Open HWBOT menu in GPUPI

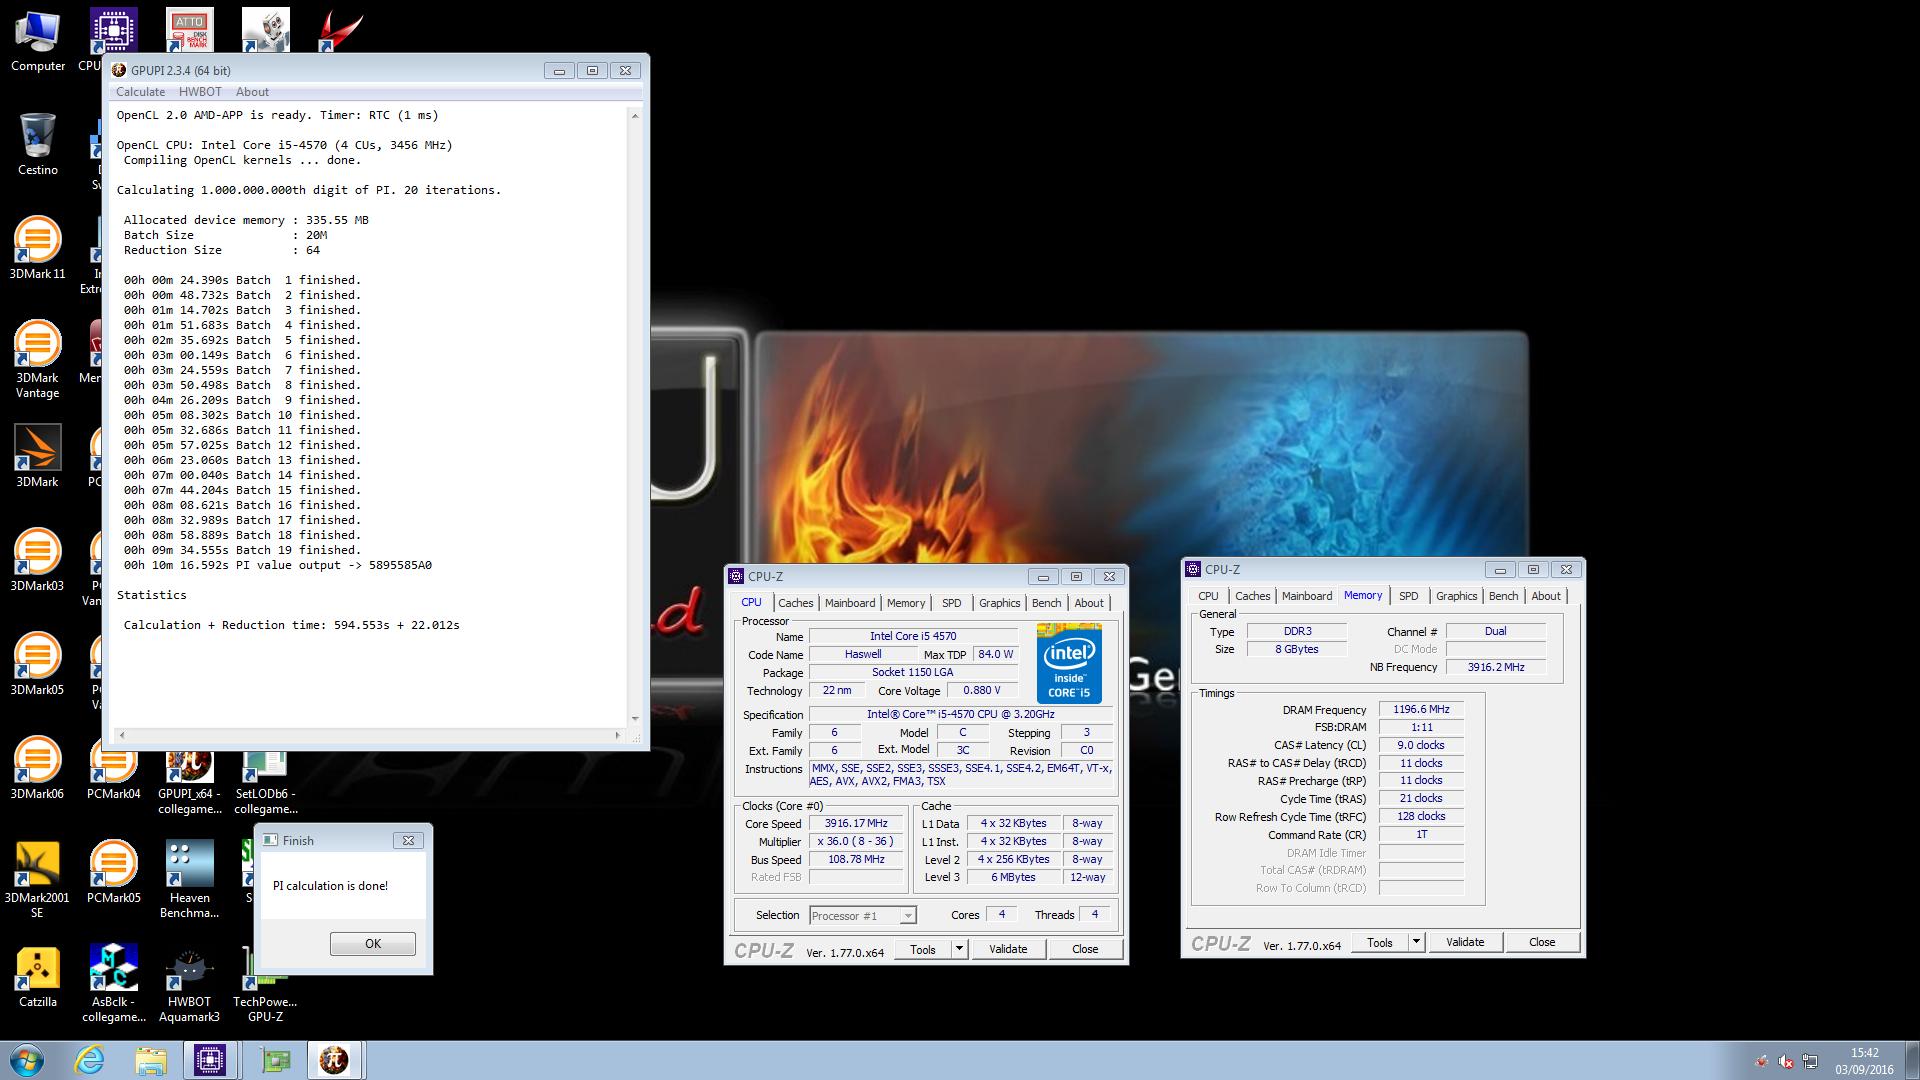200,92
